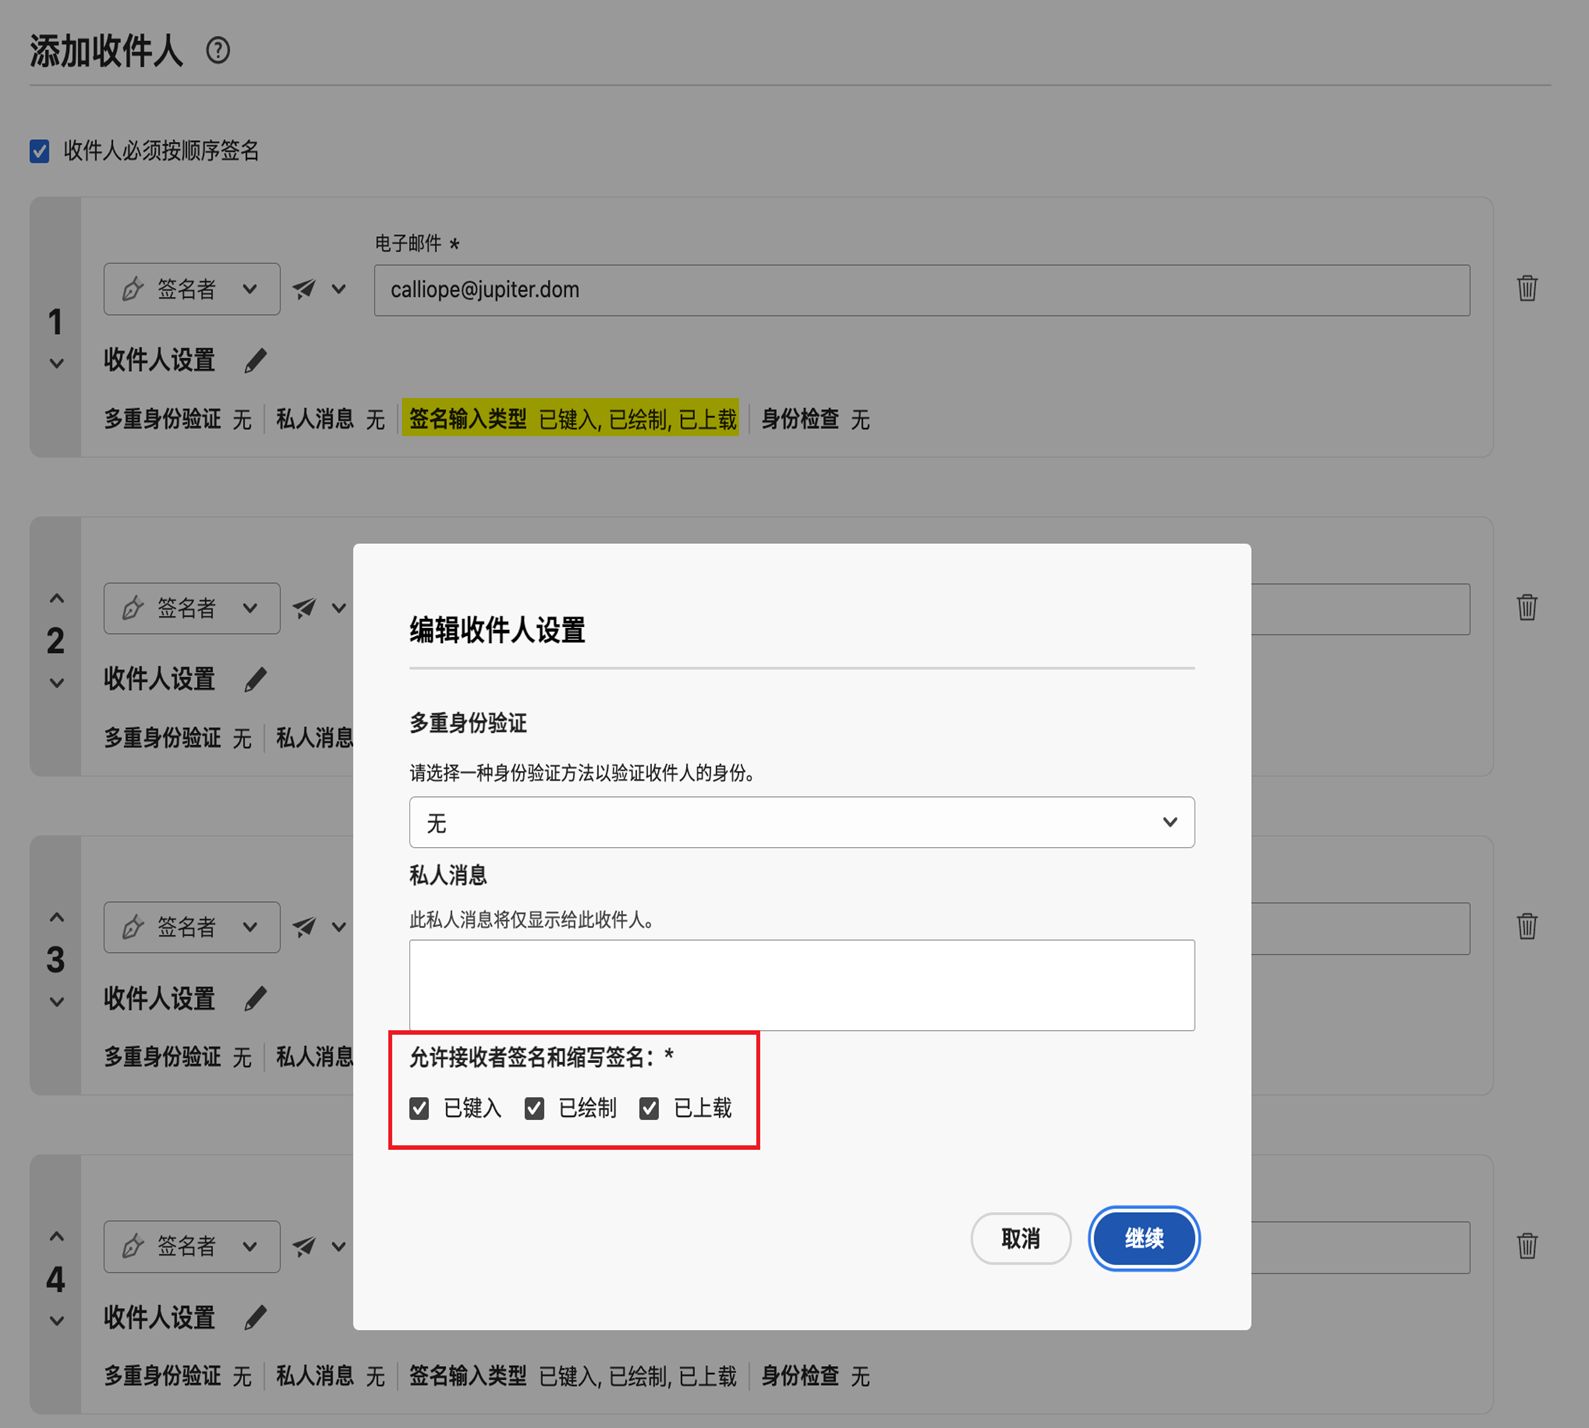Move recipient 2 up with chevron
1589x1428 pixels.
coord(57,598)
